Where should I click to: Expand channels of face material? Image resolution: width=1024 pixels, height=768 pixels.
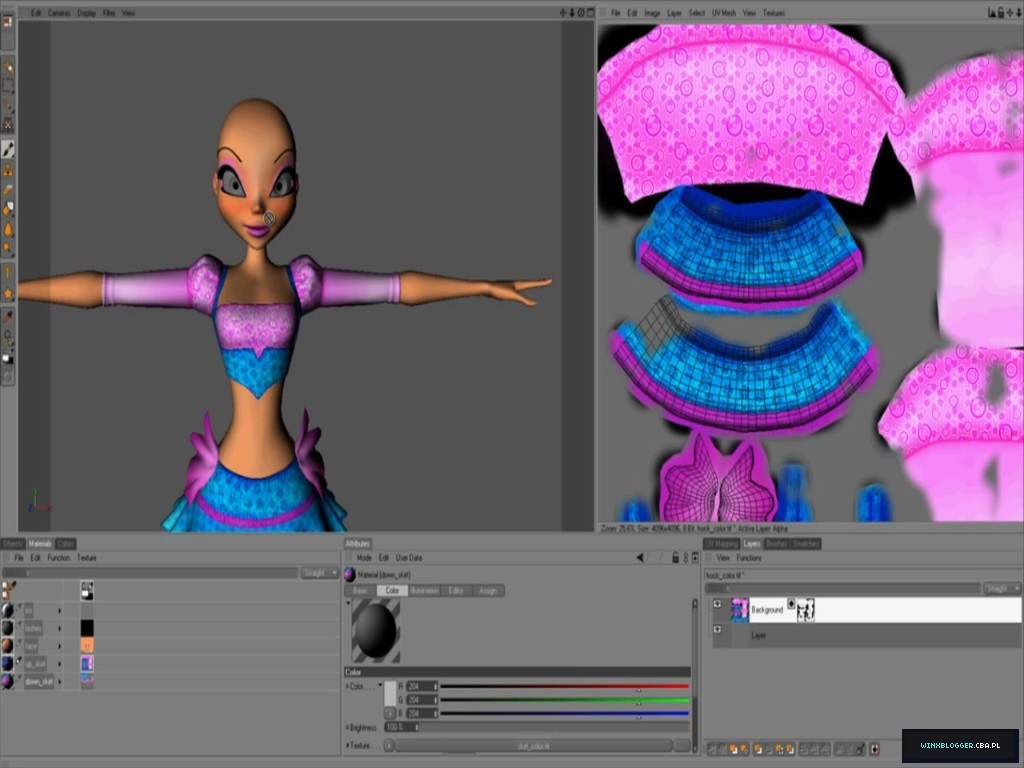(59, 646)
